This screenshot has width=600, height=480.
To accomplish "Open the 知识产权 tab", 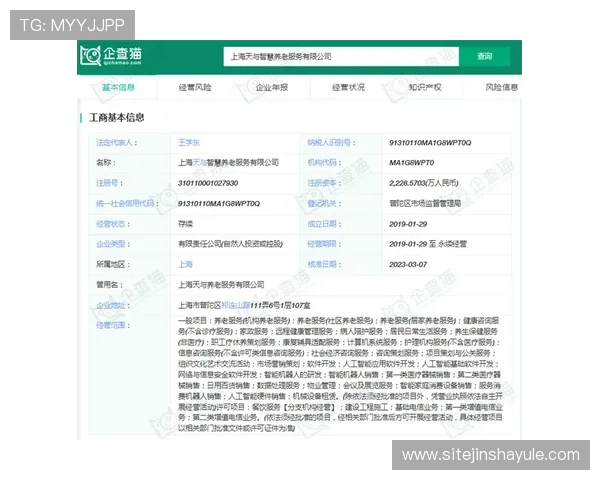I will click(x=425, y=87).
